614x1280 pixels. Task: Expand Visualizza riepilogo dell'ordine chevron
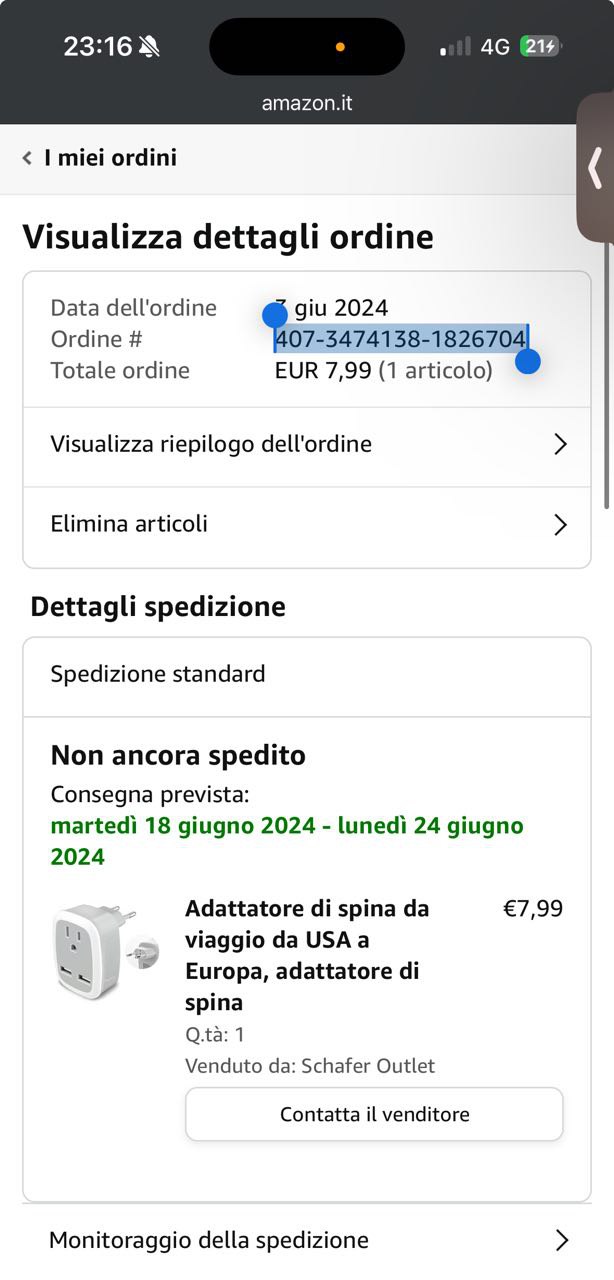(560, 445)
